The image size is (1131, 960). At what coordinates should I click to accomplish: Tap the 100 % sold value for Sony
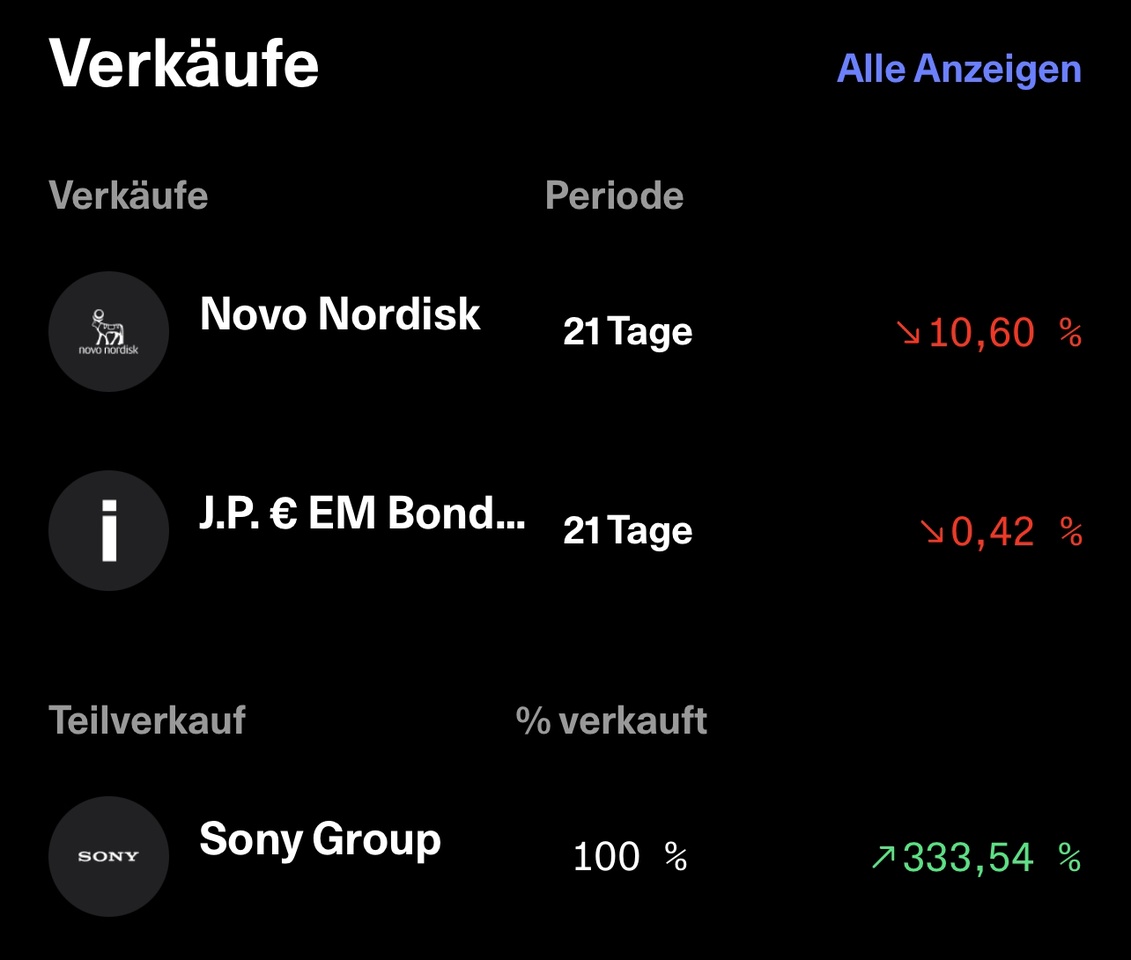tap(630, 857)
